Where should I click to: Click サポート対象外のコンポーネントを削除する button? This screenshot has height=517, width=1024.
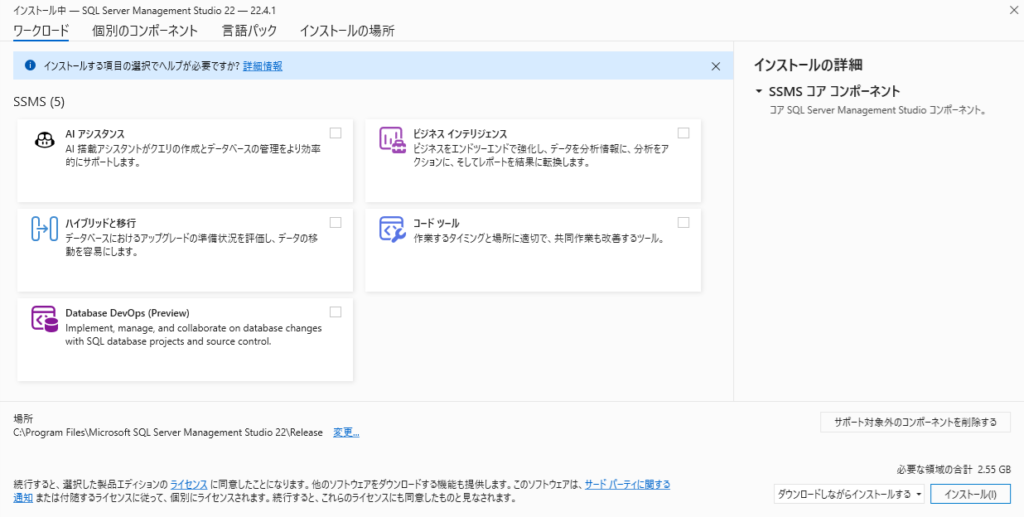[x=915, y=422]
